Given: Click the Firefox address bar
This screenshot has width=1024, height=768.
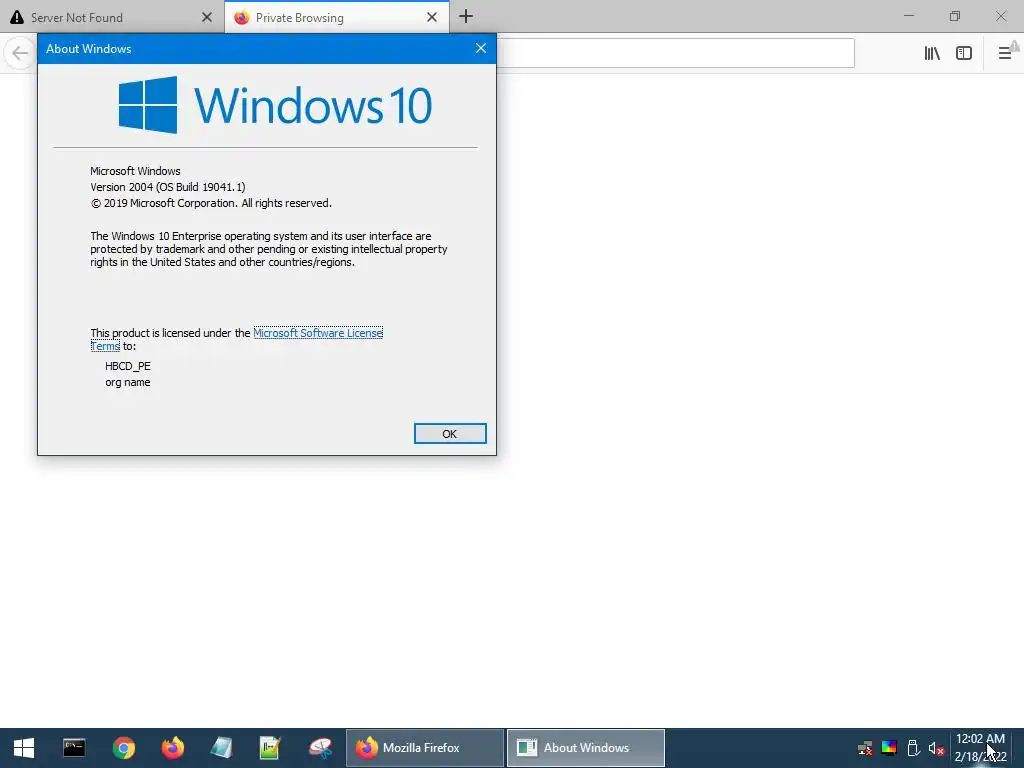Looking at the screenshot, I should click(x=675, y=53).
